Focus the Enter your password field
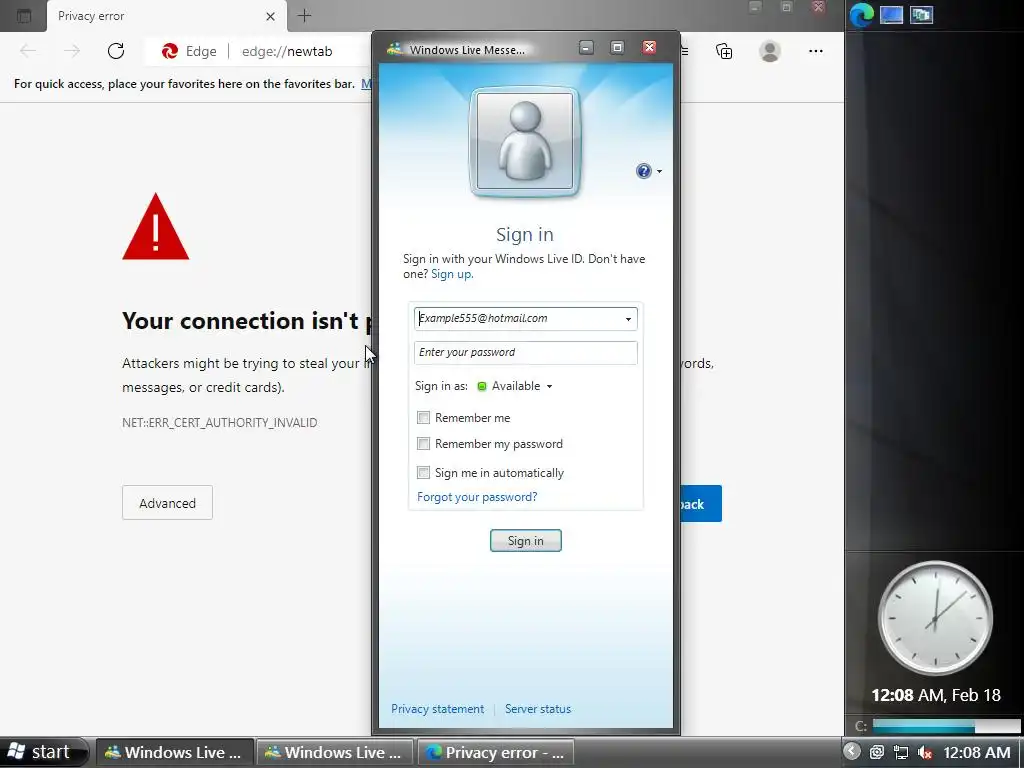Viewport: 1024px width, 768px height. click(x=526, y=353)
